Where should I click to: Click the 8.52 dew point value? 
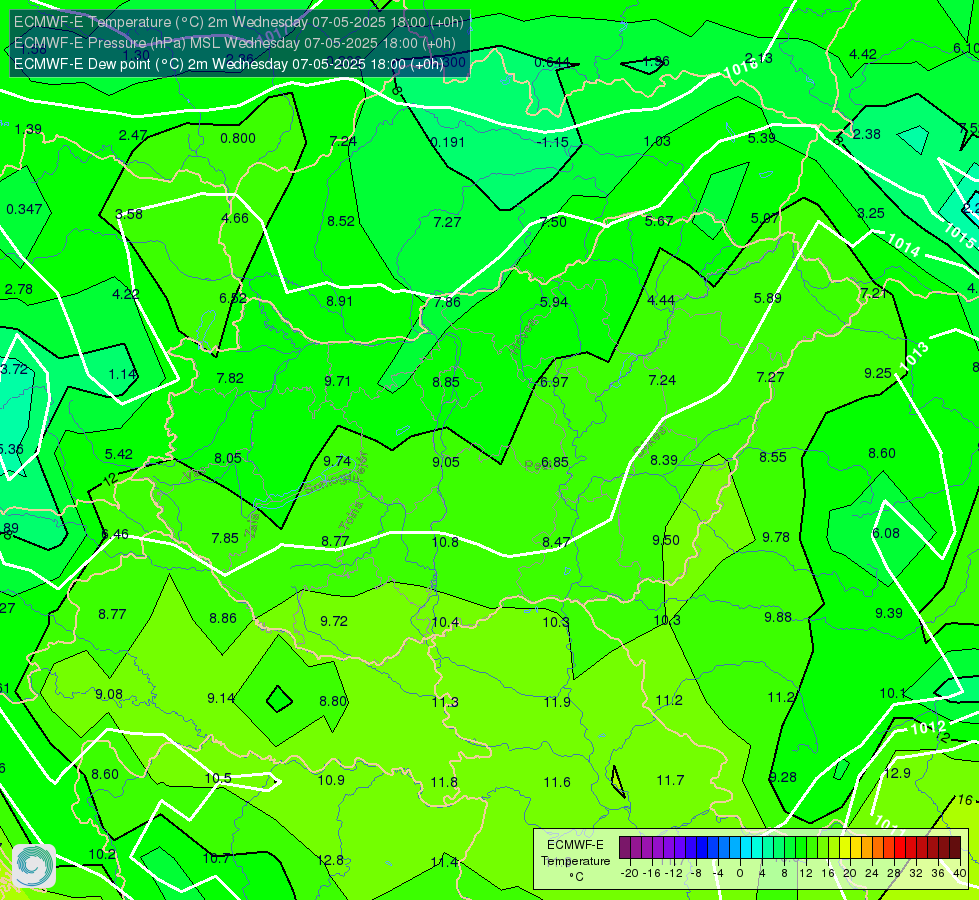pos(341,221)
